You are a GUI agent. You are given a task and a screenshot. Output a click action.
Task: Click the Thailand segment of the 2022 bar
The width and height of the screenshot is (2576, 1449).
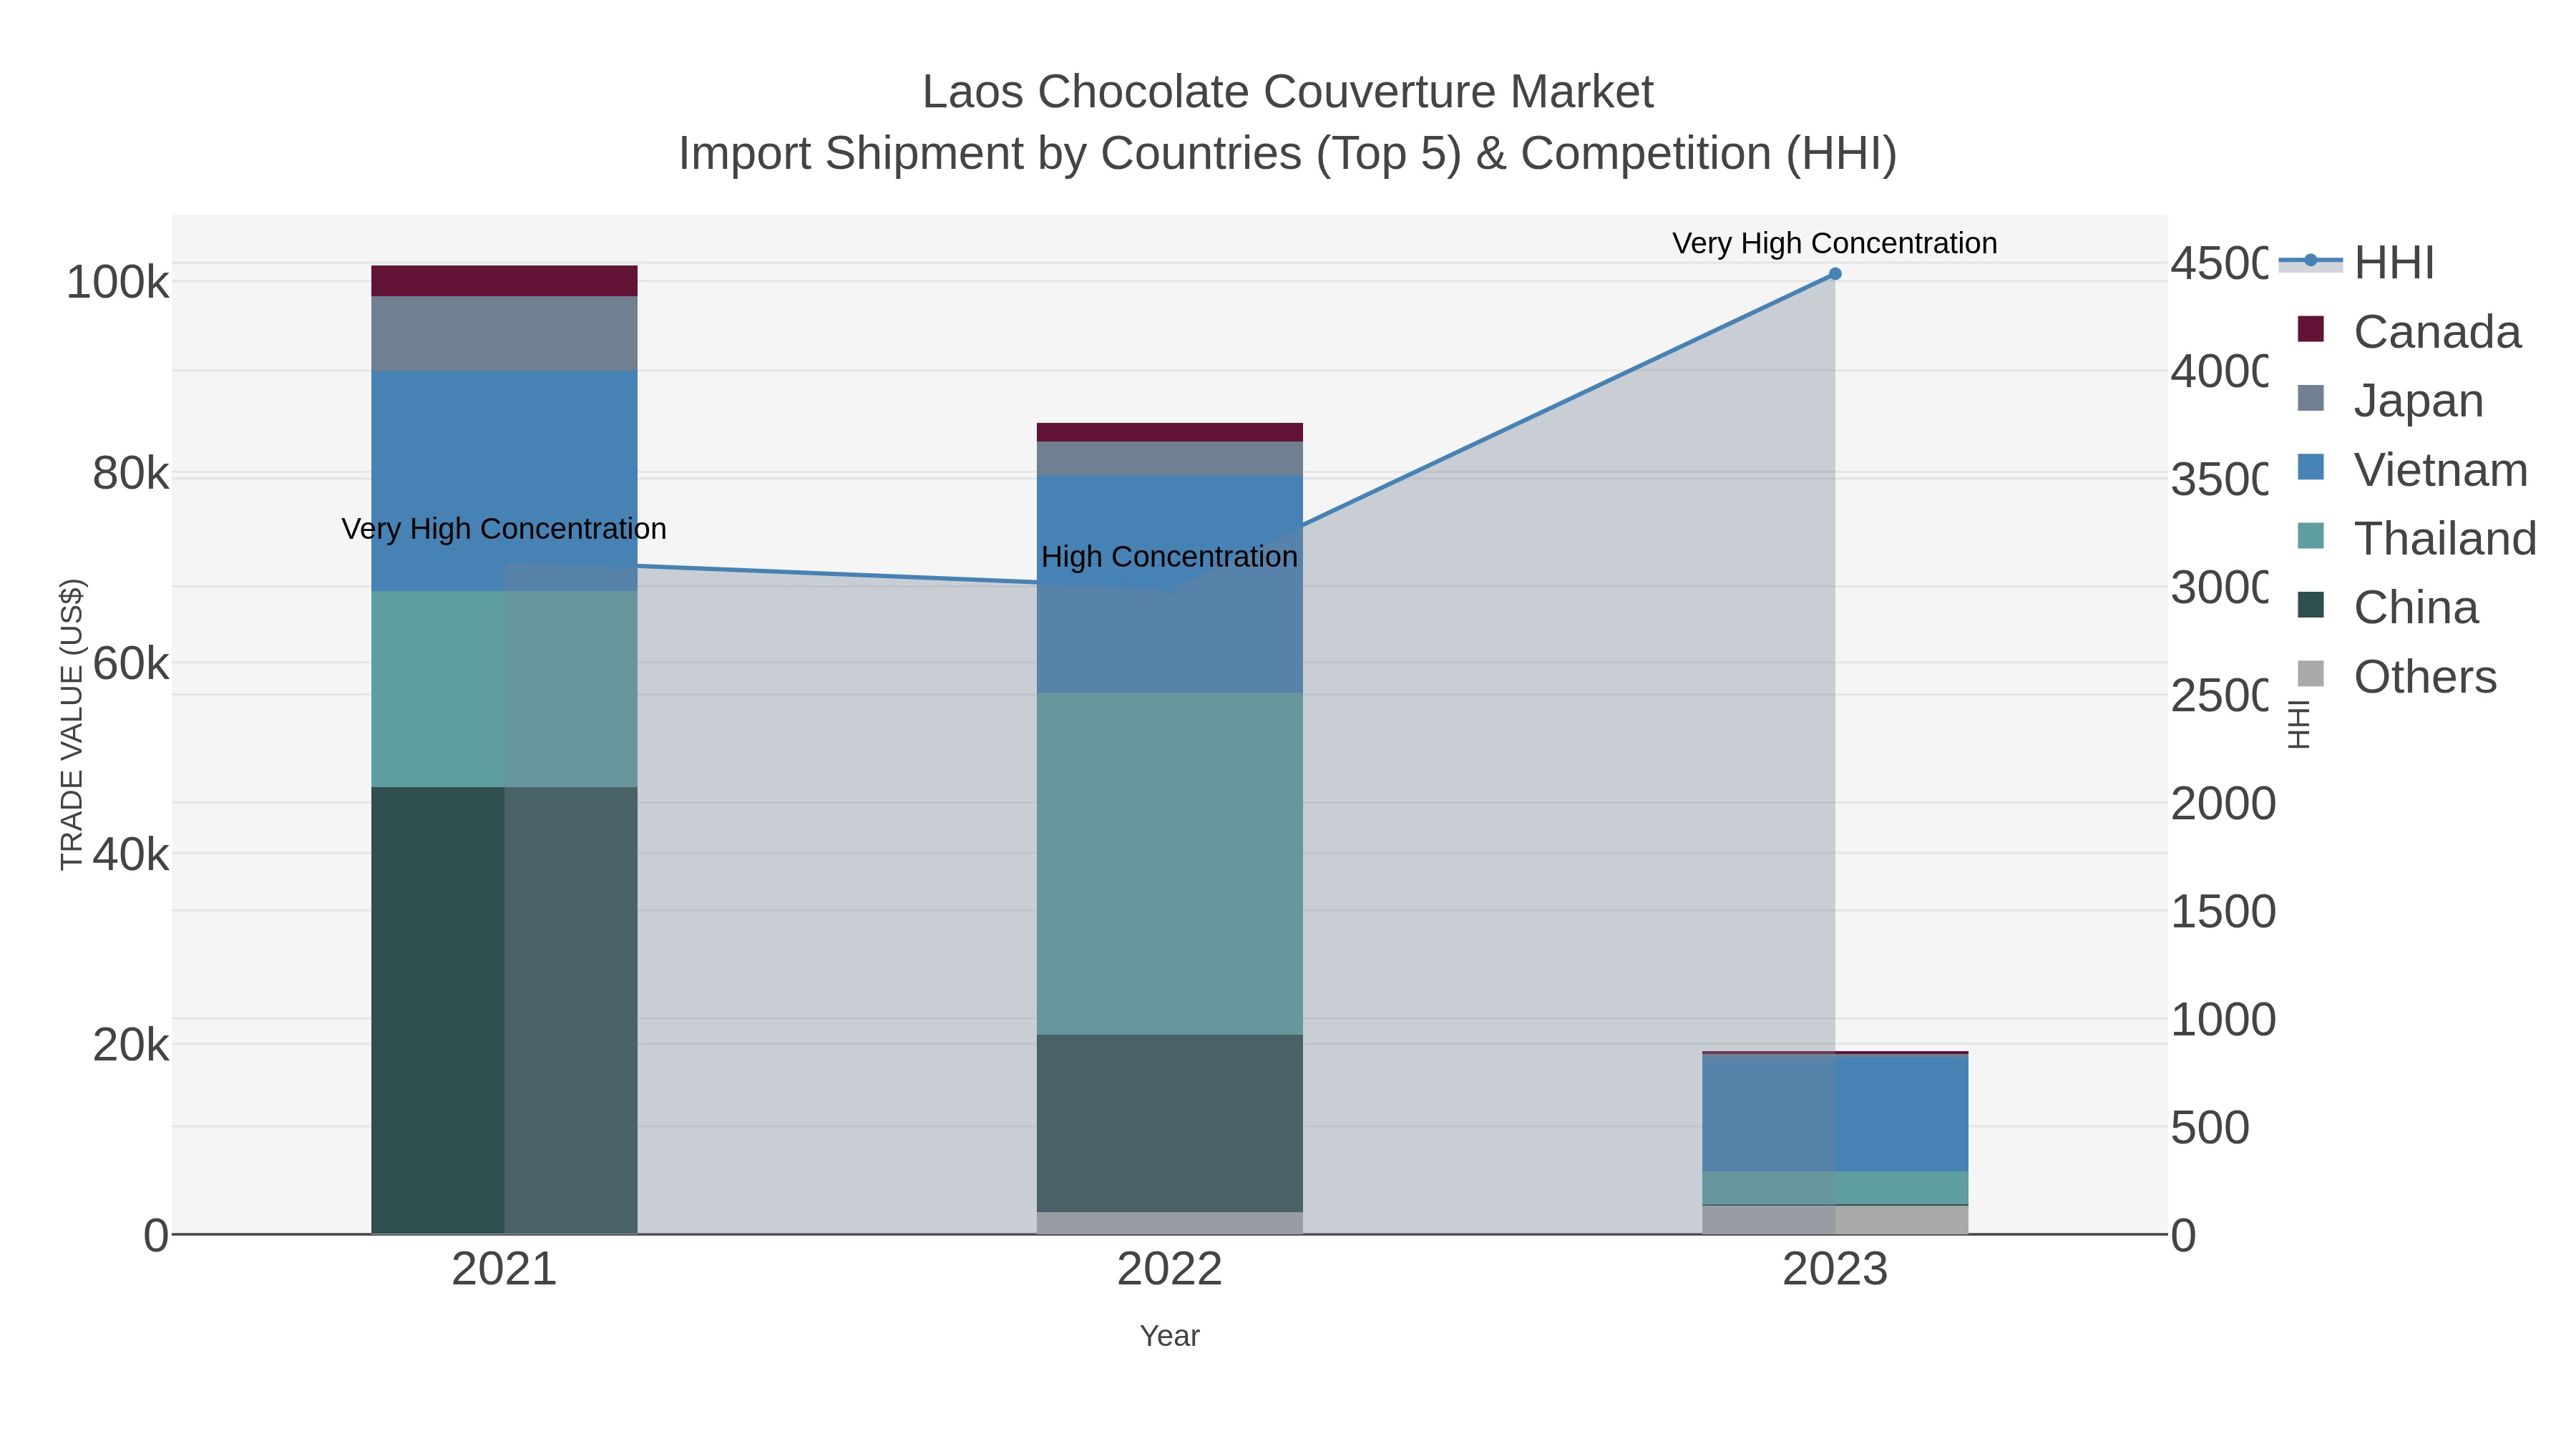click(x=1170, y=864)
